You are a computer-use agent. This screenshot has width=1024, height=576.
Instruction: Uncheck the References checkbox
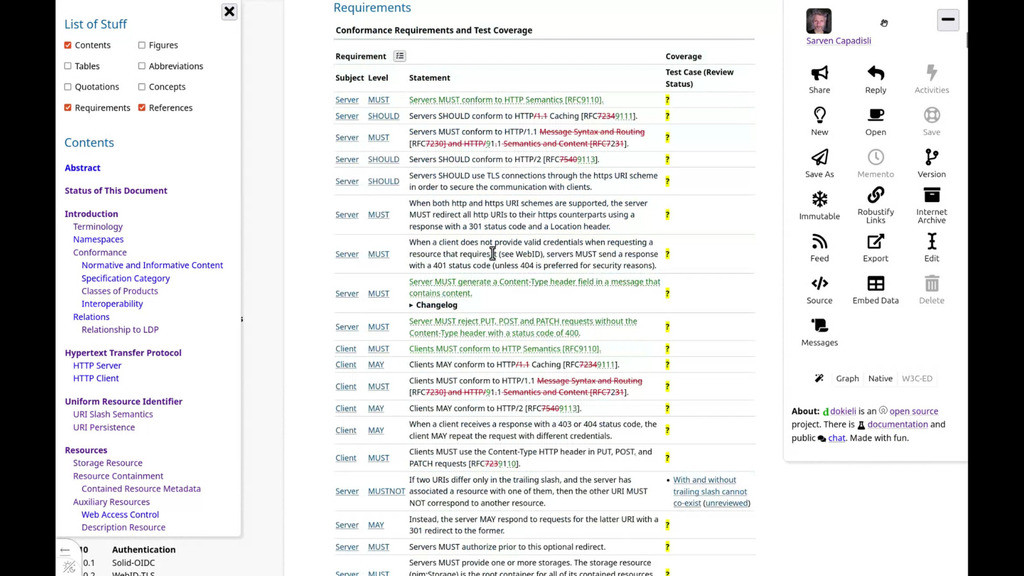click(x=142, y=108)
